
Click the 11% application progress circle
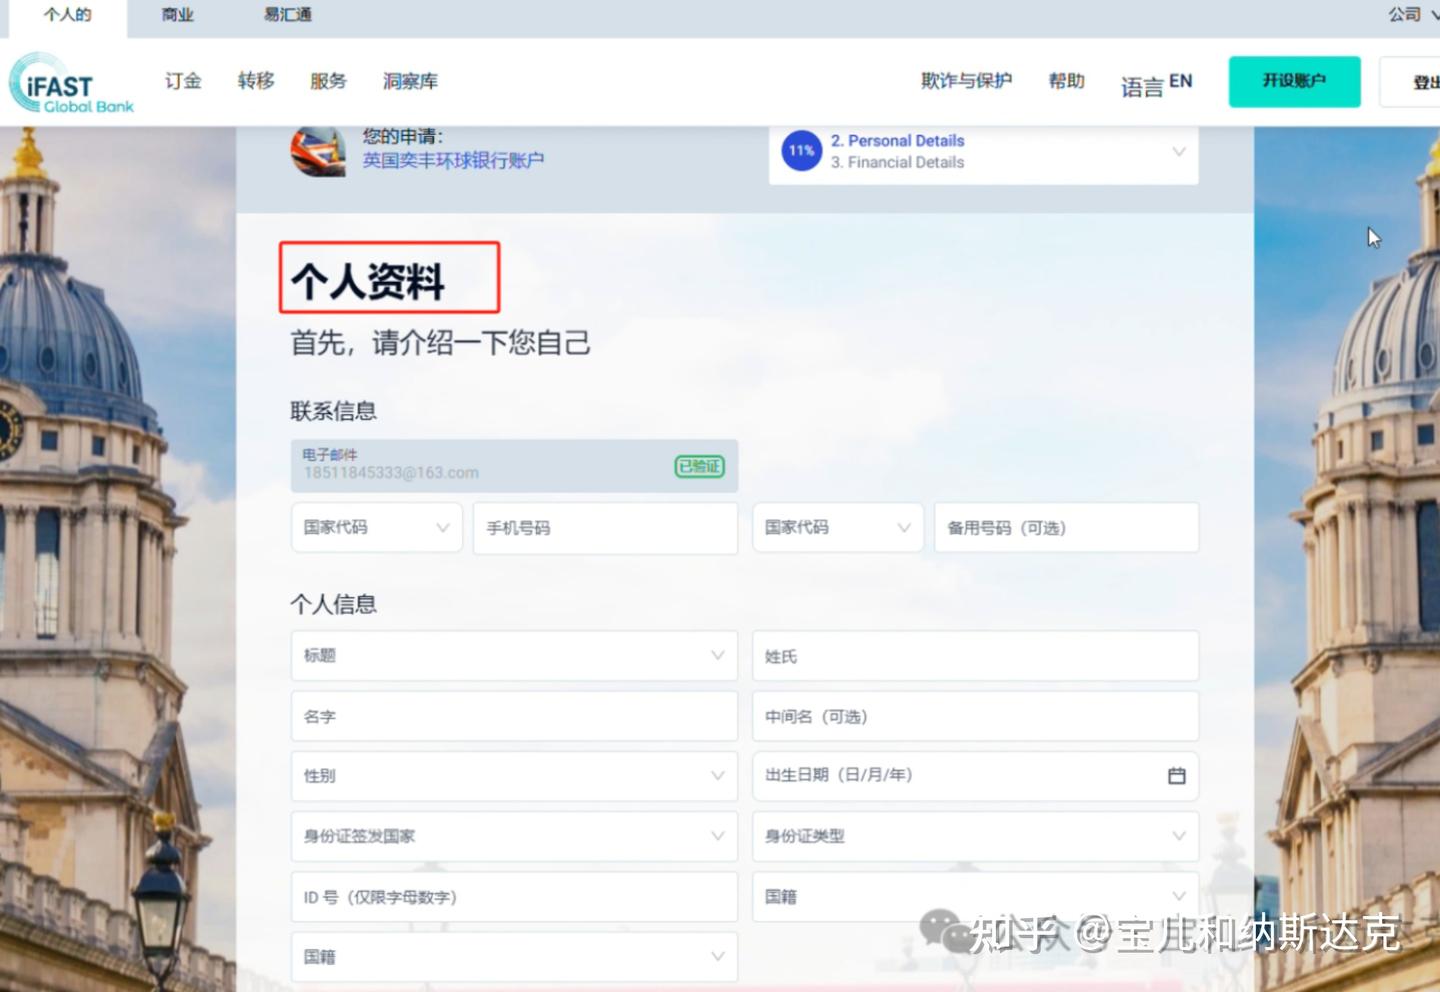tap(800, 151)
